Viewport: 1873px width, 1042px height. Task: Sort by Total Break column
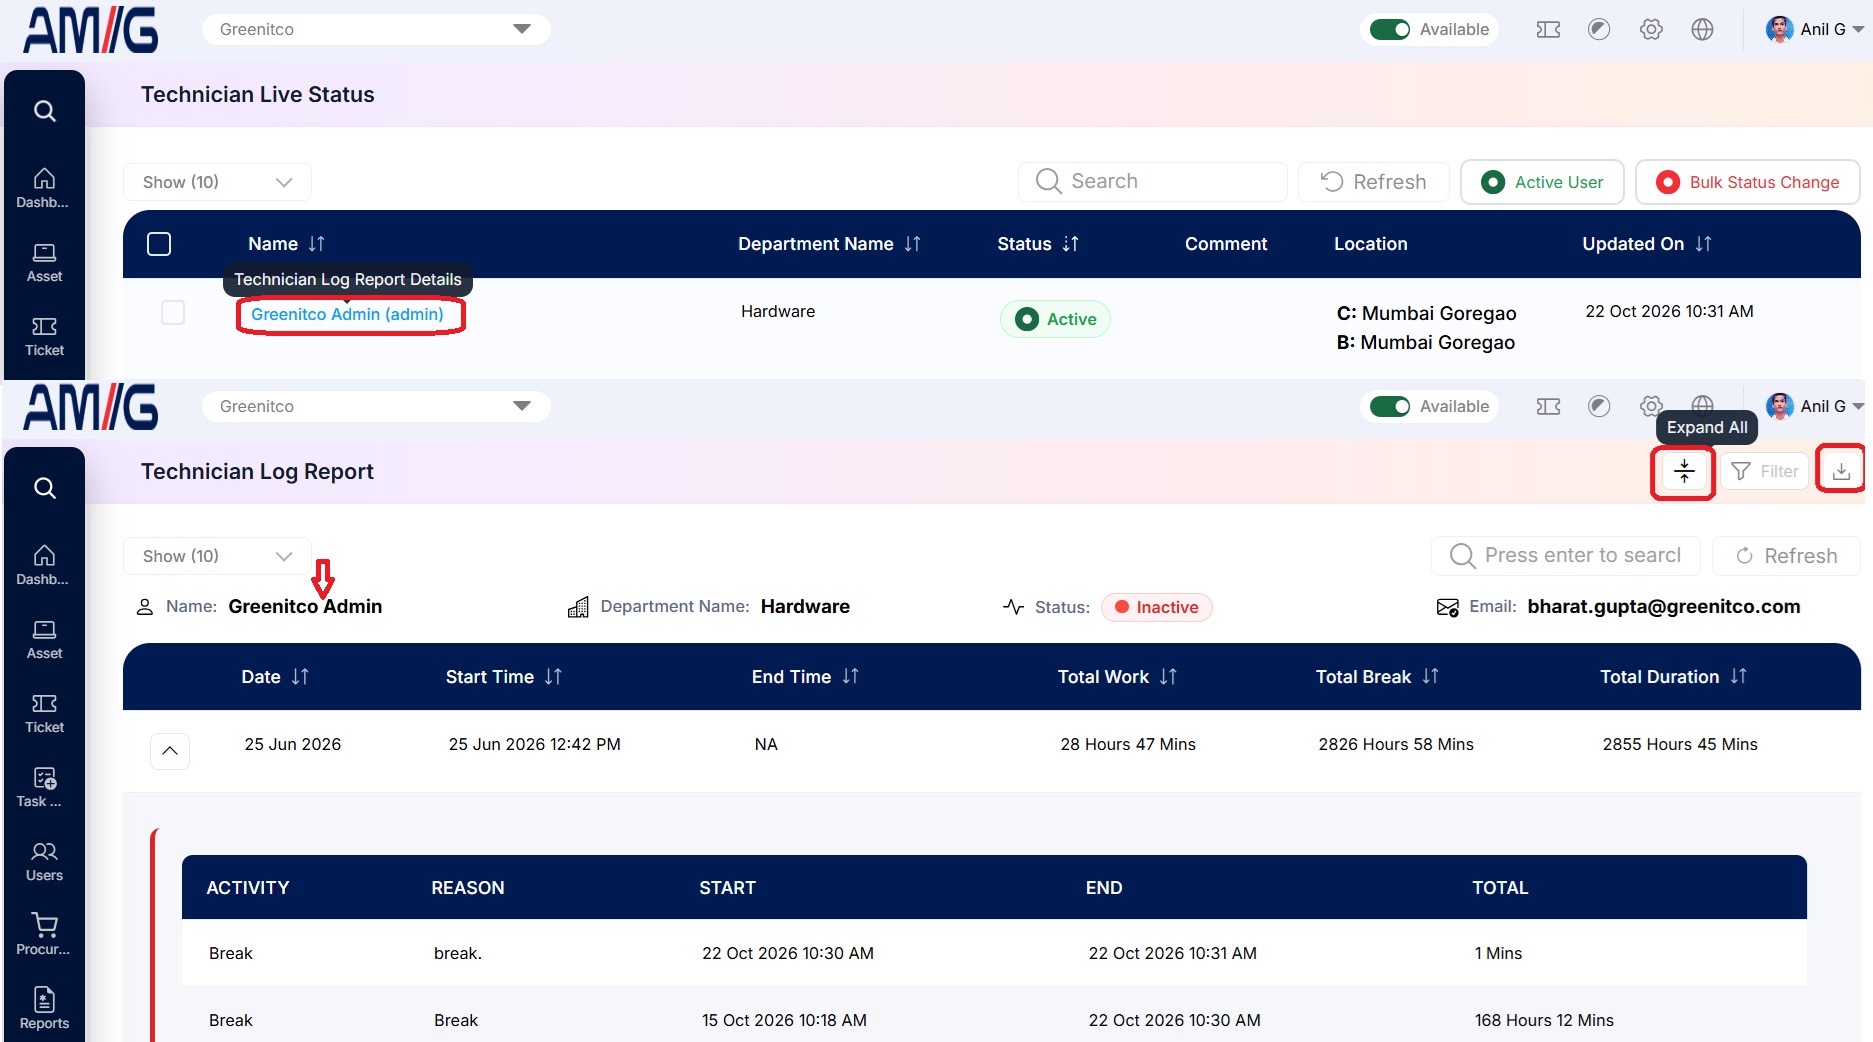coord(1430,677)
